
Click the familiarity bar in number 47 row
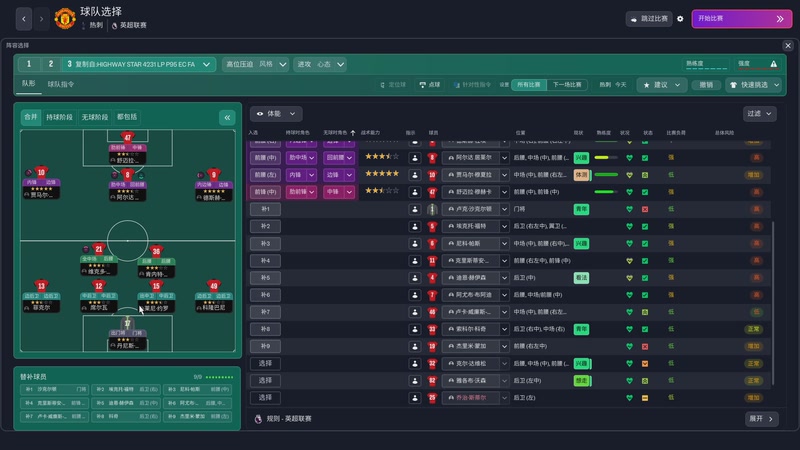pos(606,192)
